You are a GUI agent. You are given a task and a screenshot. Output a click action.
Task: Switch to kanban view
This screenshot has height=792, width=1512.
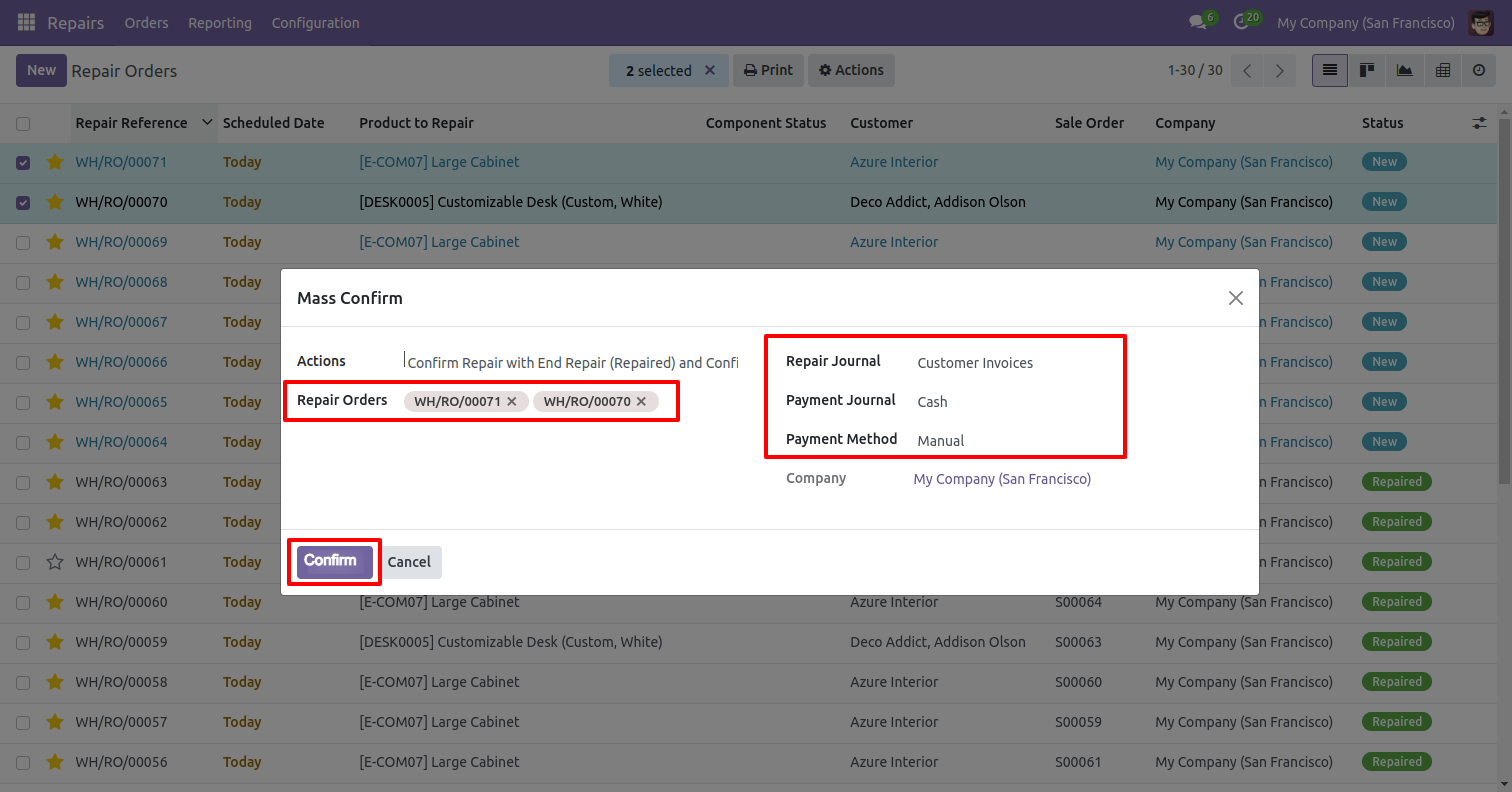pos(1367,71)
